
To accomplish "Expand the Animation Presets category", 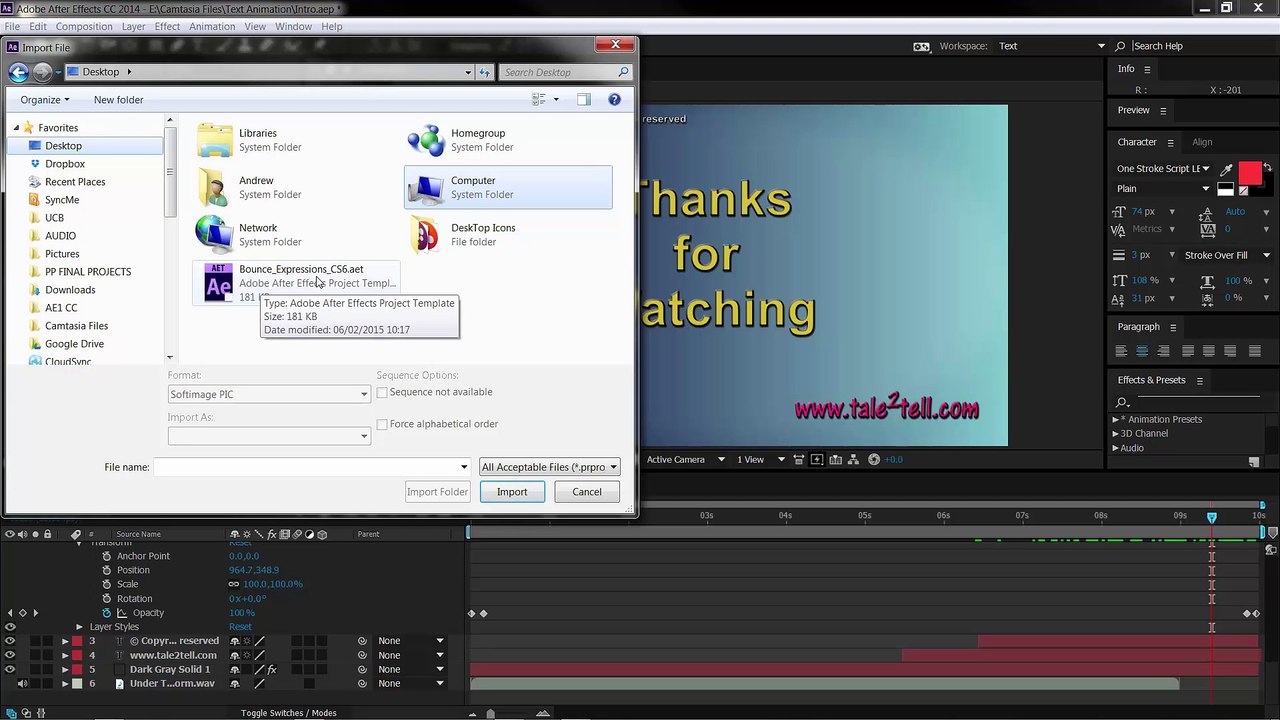I will [x=1116, y=420].
